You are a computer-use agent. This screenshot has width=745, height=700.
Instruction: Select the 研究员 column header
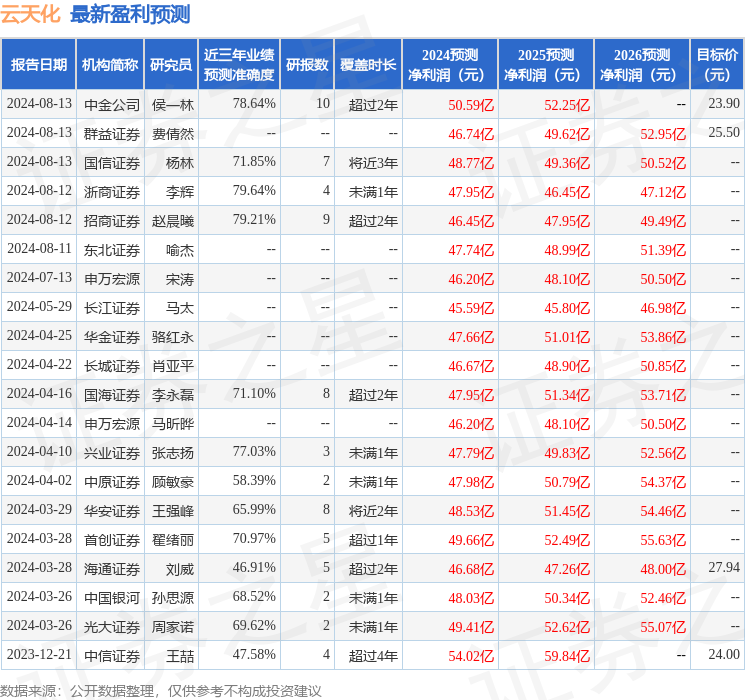tap(171, 65)
